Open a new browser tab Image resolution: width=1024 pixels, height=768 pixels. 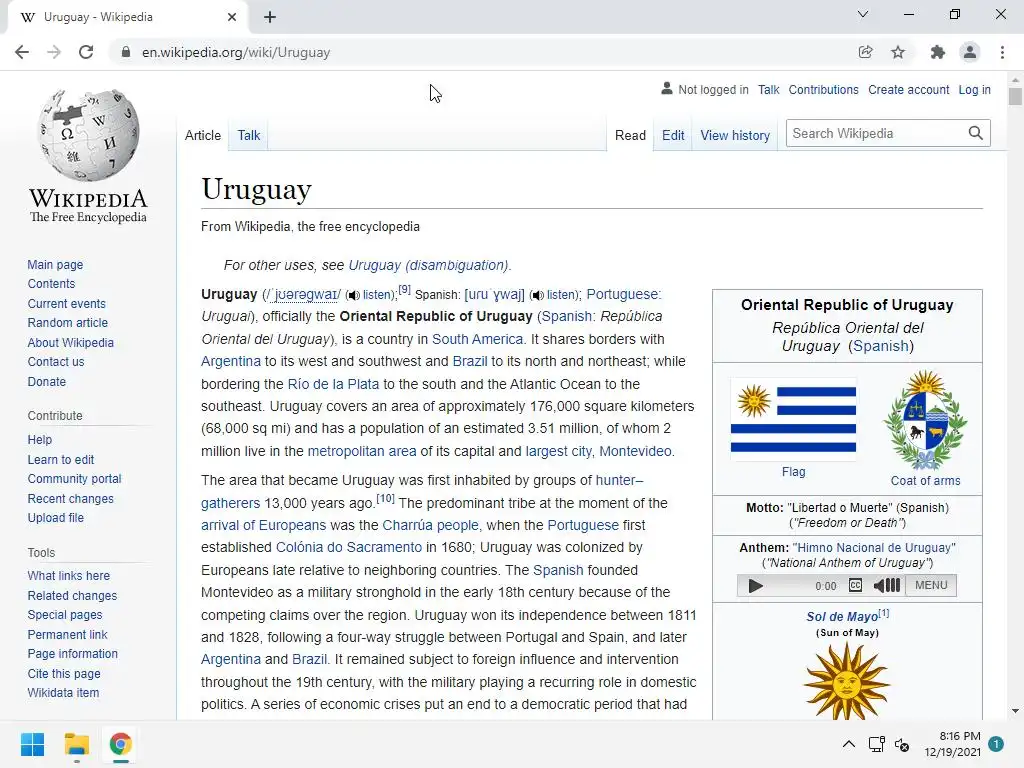[270, 17]
